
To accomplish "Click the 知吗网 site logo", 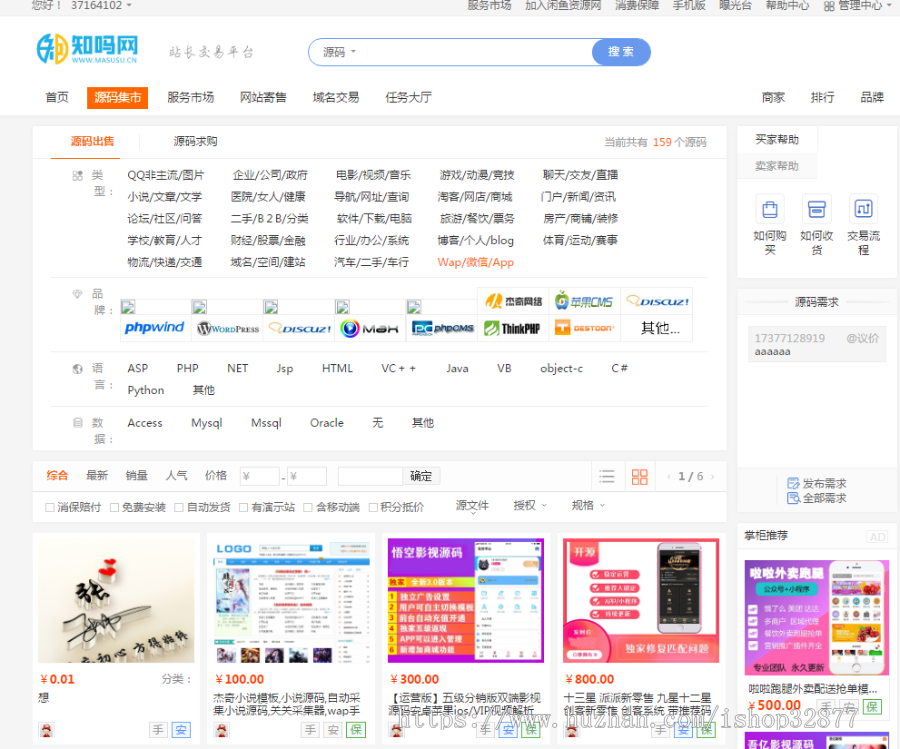I will [87, 49].
